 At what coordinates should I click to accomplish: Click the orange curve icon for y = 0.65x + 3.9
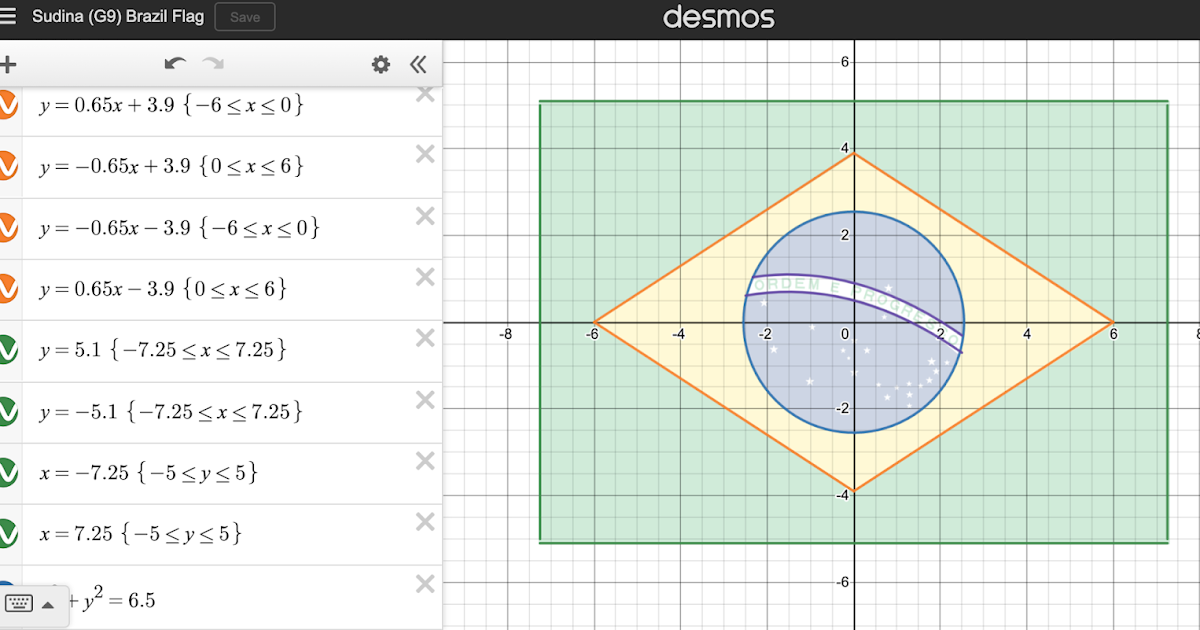[5, 104]
